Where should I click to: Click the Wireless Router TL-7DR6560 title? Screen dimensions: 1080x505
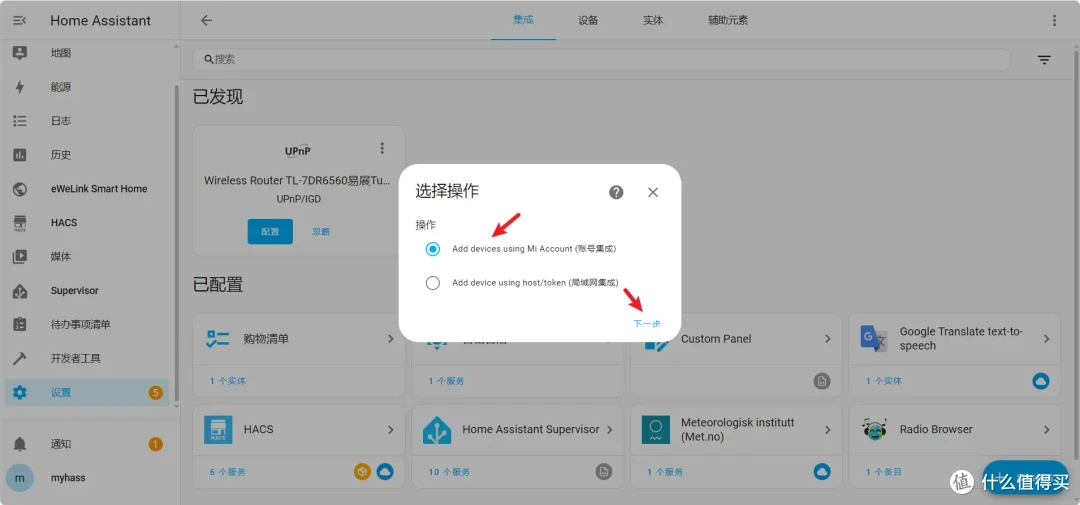[298, 181]
